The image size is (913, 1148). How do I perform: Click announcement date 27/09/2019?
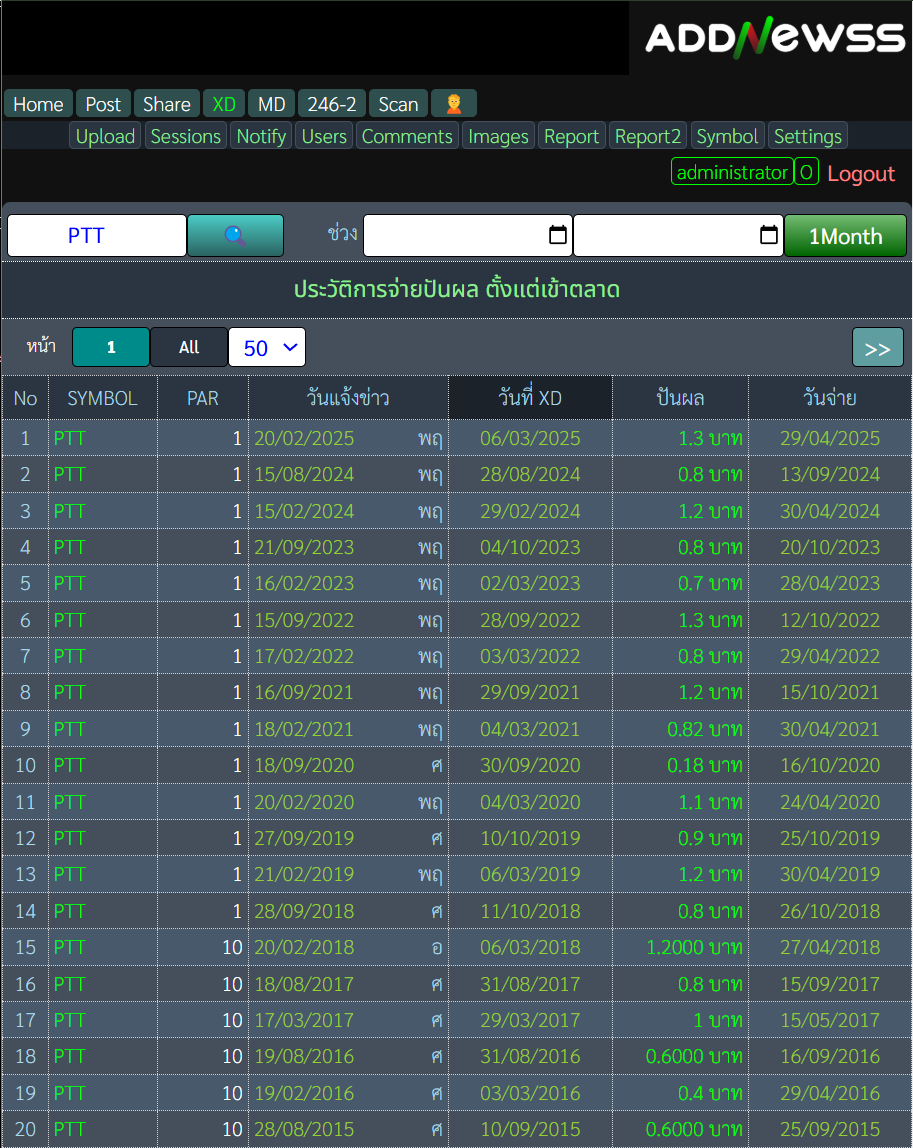[x=304, y=838]
